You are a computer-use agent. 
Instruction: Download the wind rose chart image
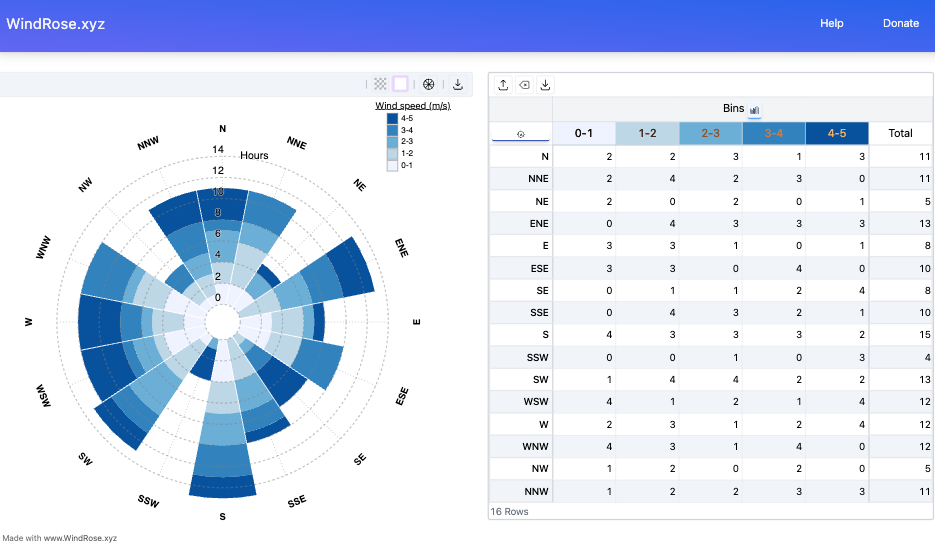458,85
